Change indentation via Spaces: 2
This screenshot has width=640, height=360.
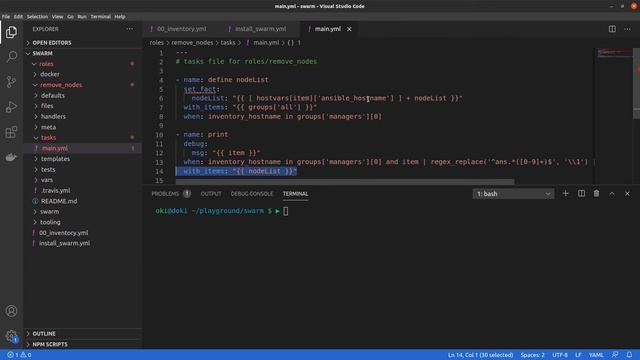pyautogui.click(x=532, y=355)
